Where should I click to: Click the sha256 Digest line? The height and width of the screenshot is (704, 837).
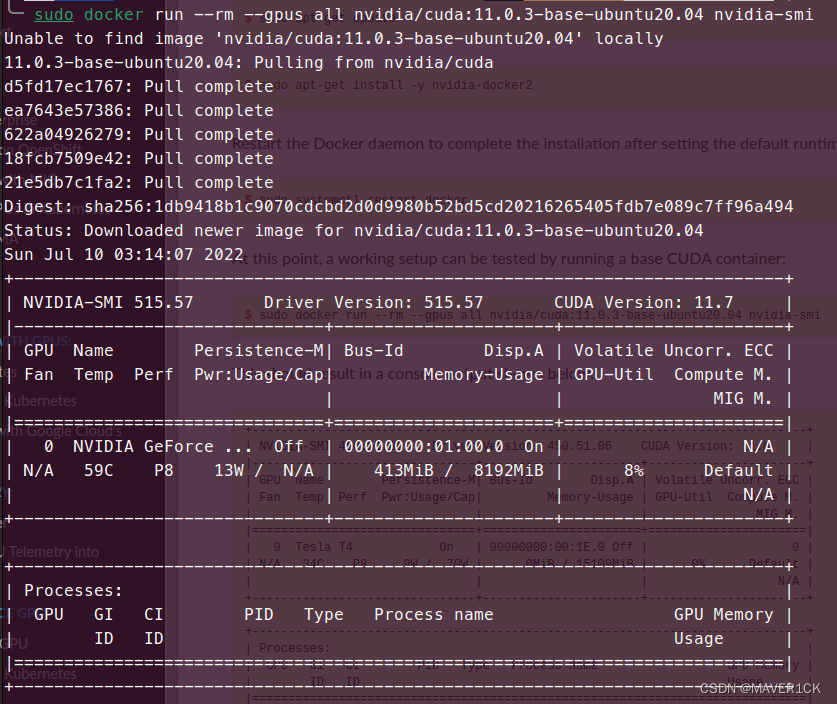click(x=399, y=207)
